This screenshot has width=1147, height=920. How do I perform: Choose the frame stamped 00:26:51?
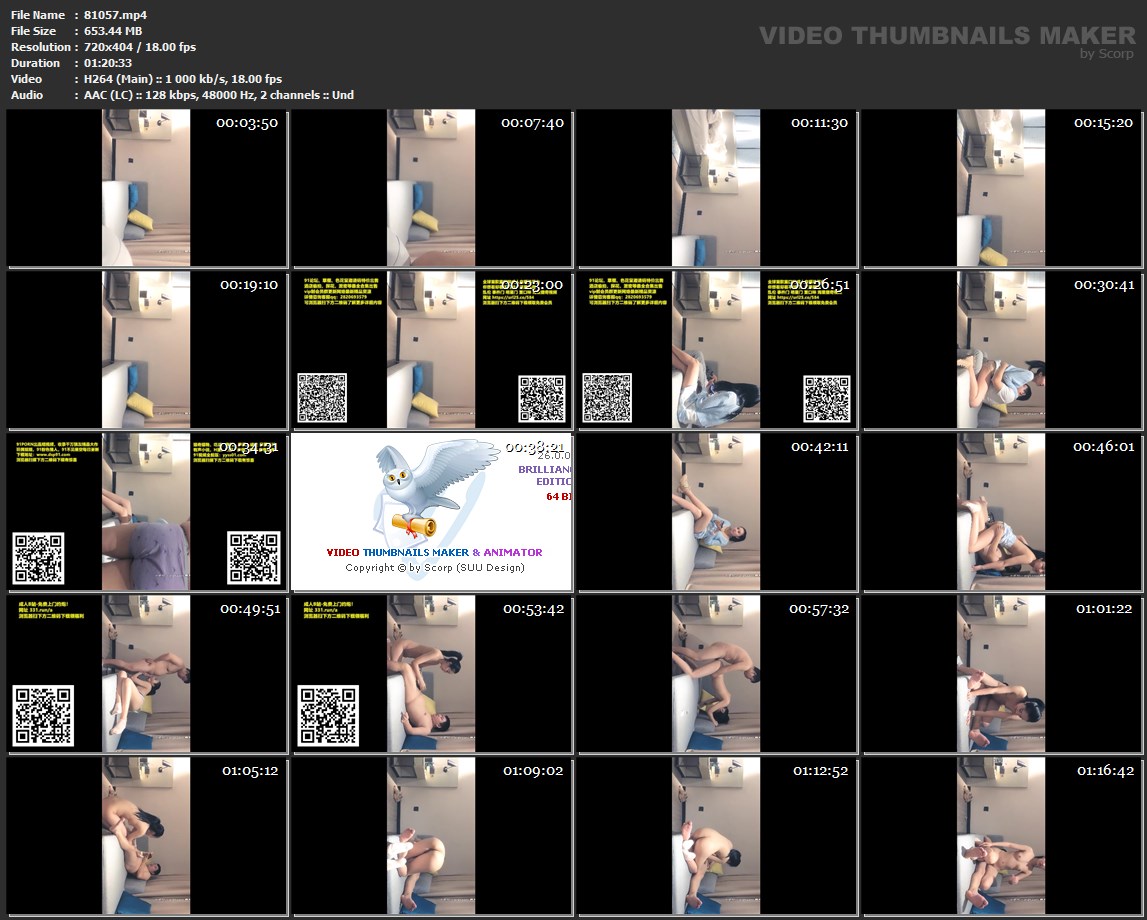[717, 350]
